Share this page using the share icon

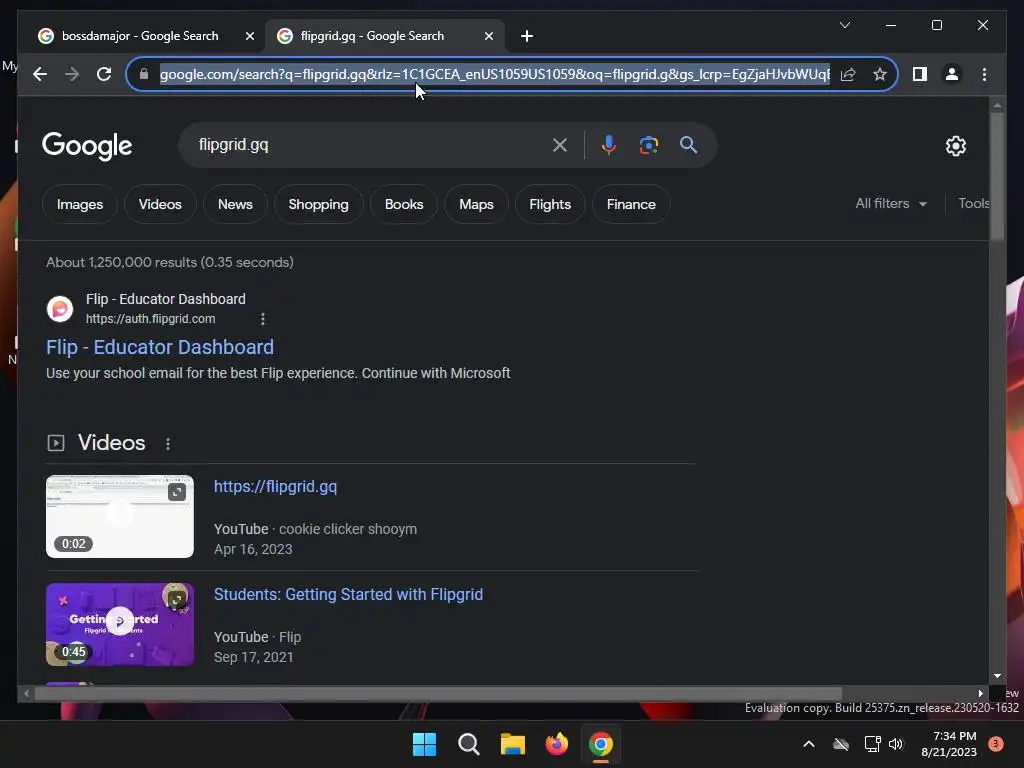click(x=848, y=74)
